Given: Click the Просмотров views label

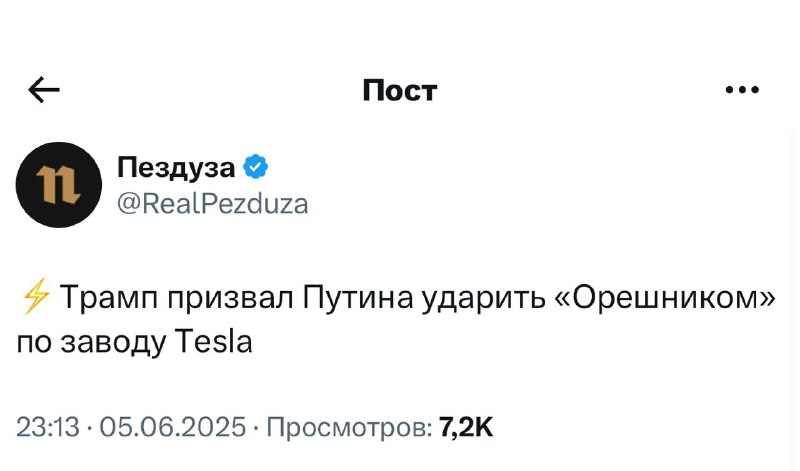Looking at the screenshot, I should 350,428.
